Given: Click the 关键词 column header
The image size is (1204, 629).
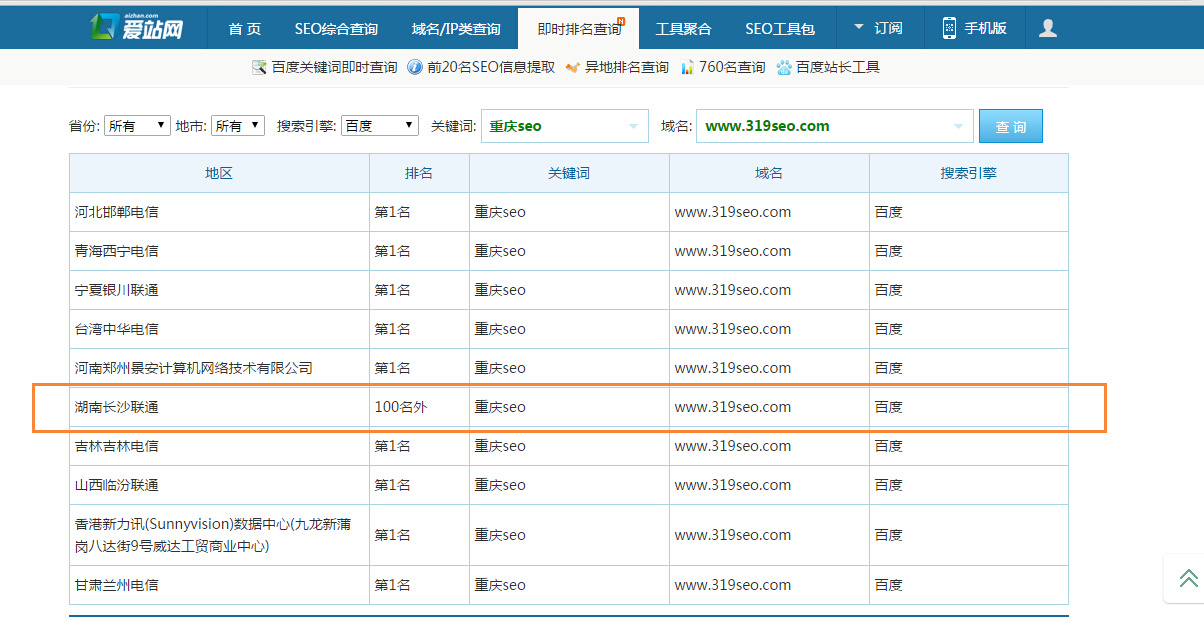Looking at the screenshot, I should click(x=569, y=173).
